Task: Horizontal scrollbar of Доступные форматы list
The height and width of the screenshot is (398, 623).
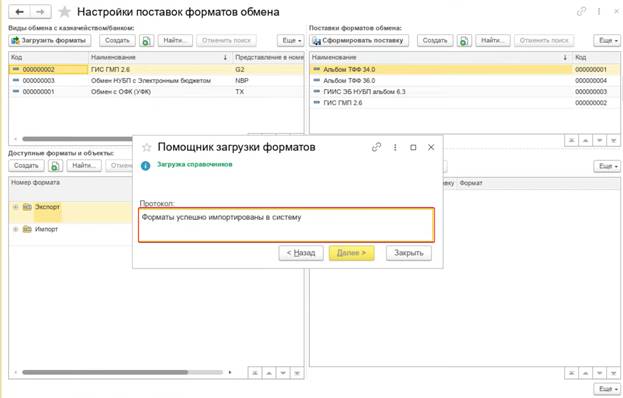Action: click(105, 373)
